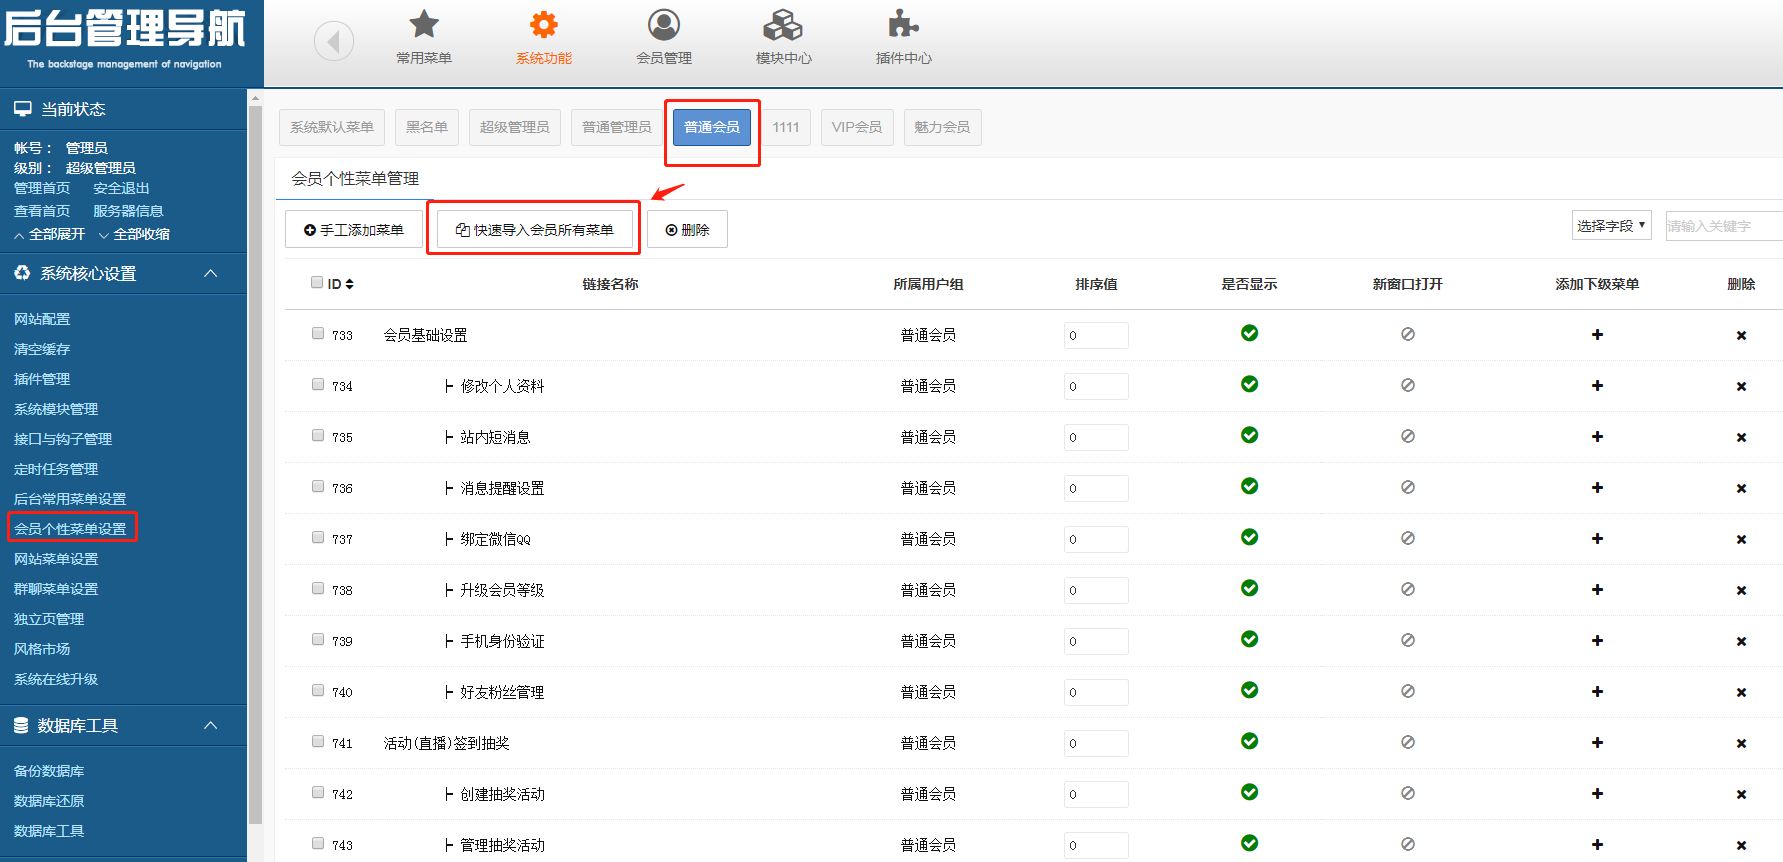Check the checkbox for row 734
The height and width of the screenshot is (862, 1783).
[x=318, y=385]
